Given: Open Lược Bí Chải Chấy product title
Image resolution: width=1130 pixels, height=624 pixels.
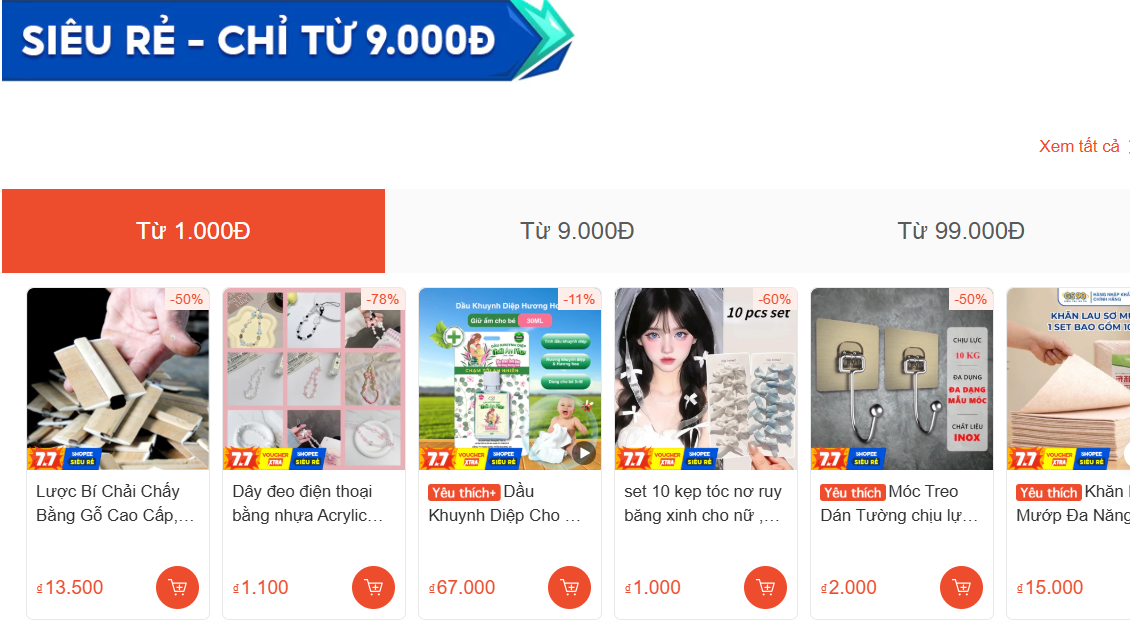Looking at the screenshot, I should pos(115,503).
